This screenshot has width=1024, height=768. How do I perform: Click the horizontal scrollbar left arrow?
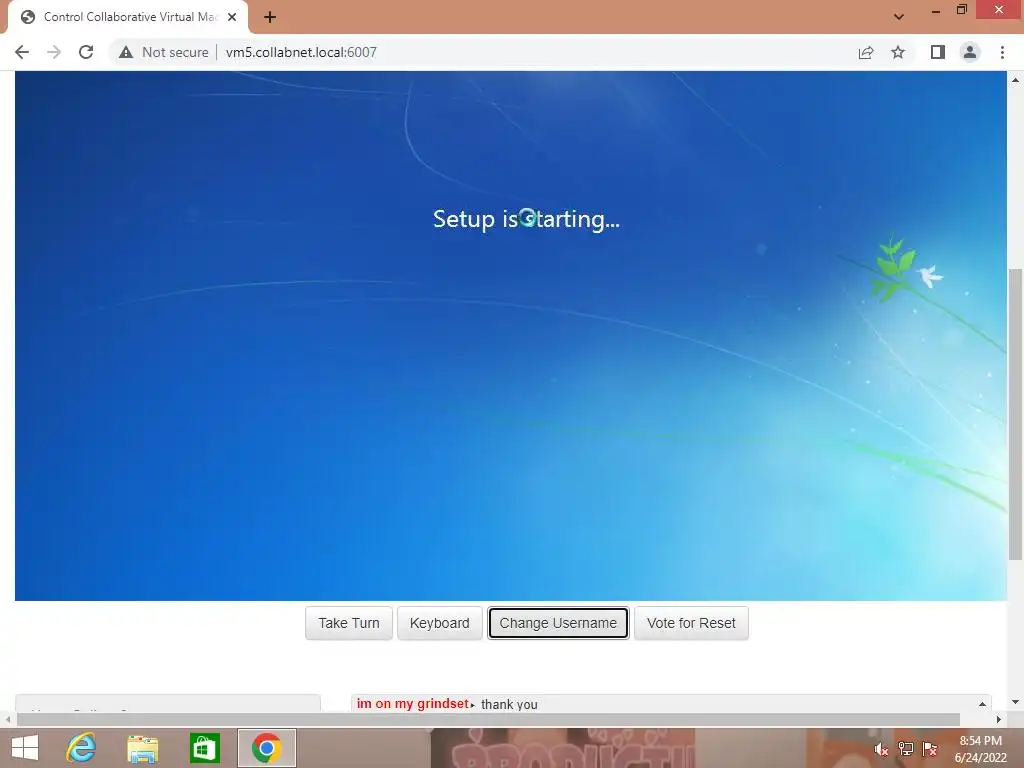[x=8, y=720]
